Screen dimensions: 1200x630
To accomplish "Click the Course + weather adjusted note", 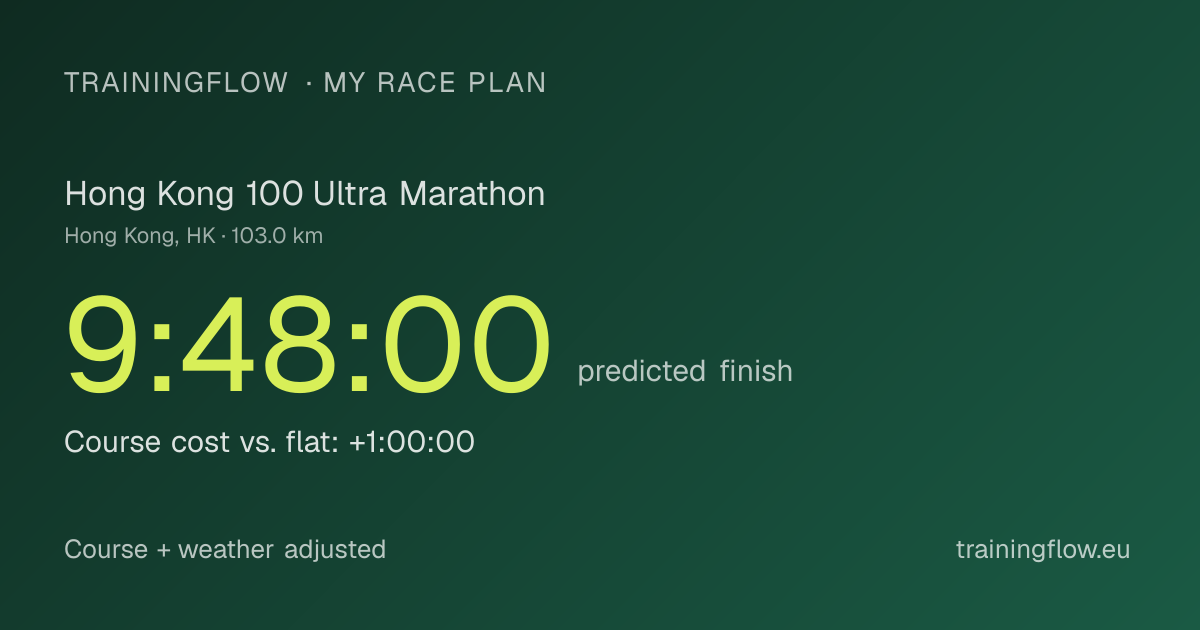I will [225, 549].
